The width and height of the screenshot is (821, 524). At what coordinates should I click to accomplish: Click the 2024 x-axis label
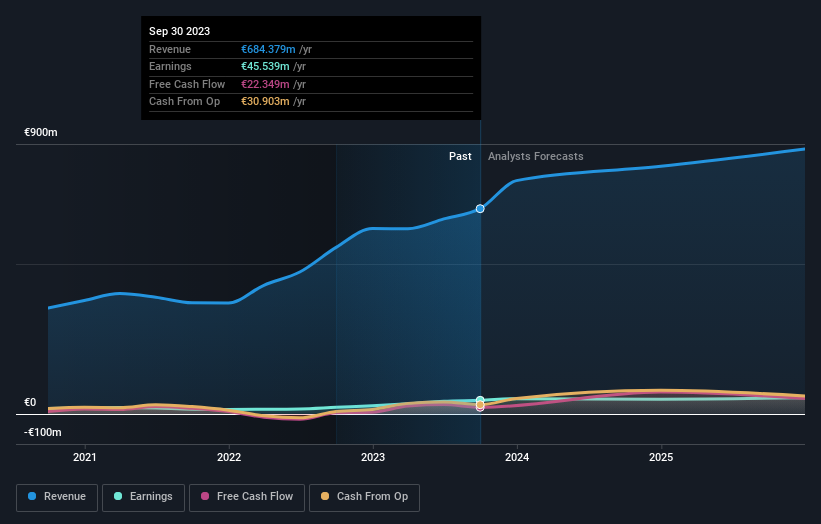[517, 457]
